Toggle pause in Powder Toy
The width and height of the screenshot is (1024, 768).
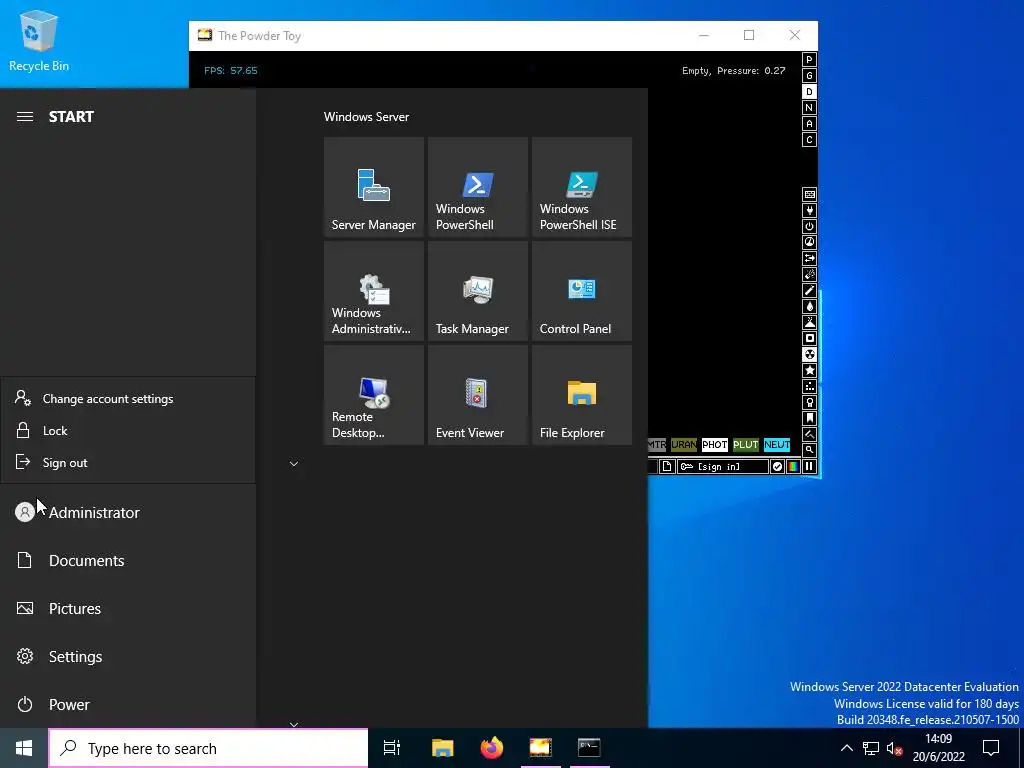pos(809,466)
